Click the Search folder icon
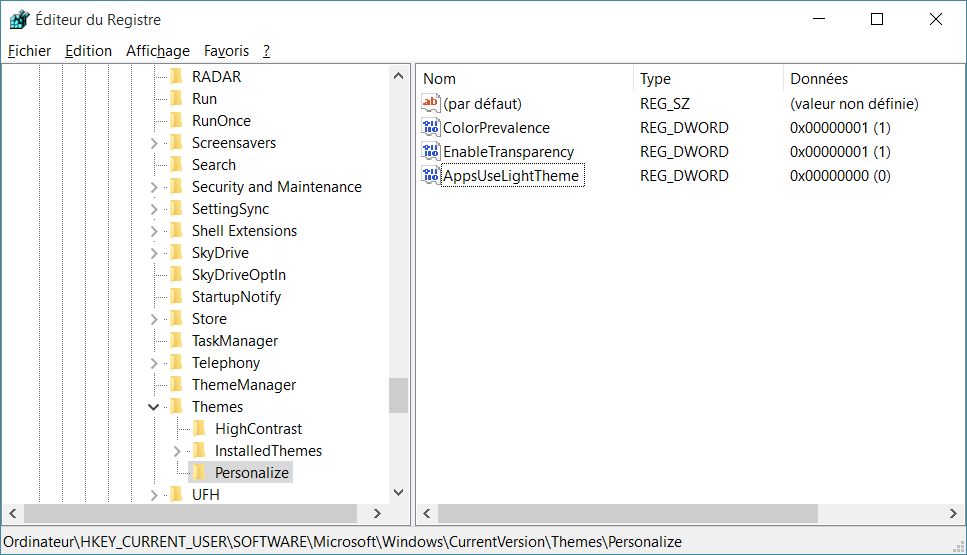Viewport: 967px width, 555px height. 176,165
